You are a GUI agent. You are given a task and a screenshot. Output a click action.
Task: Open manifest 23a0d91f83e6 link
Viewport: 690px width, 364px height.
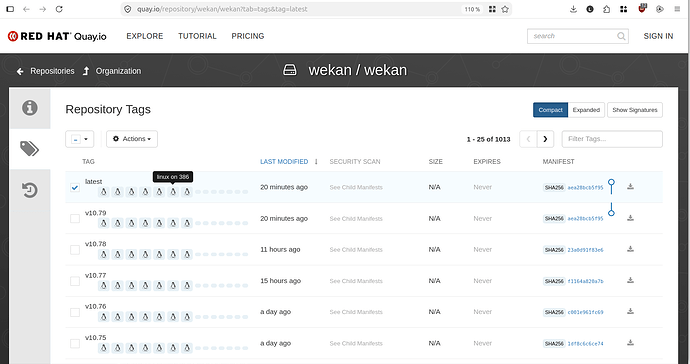[x=585, y=250]
